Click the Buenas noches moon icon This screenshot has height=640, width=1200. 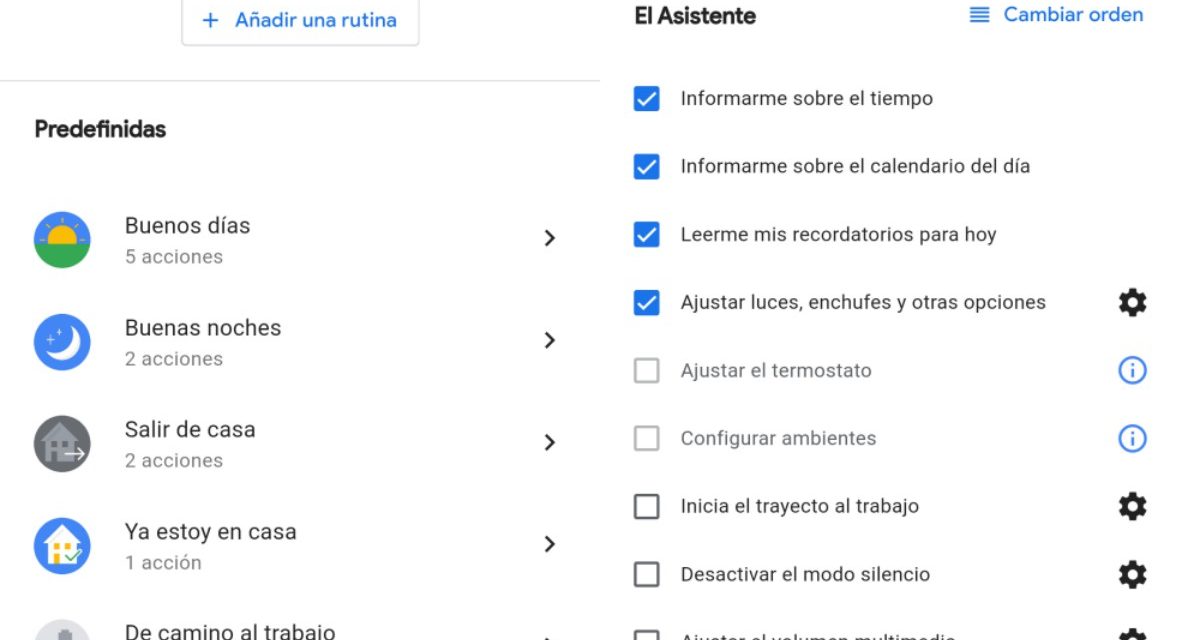click(62, 342)
